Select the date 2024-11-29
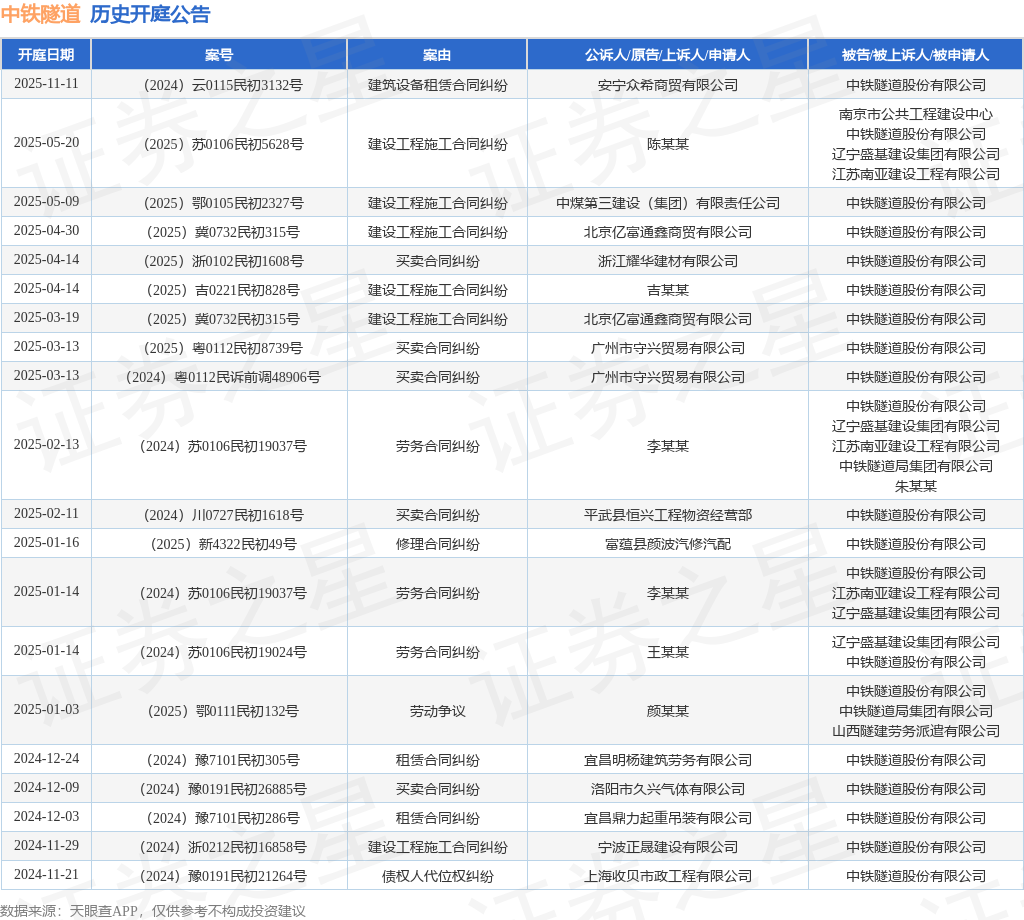Screen dimensions: 1024x920 46,846
